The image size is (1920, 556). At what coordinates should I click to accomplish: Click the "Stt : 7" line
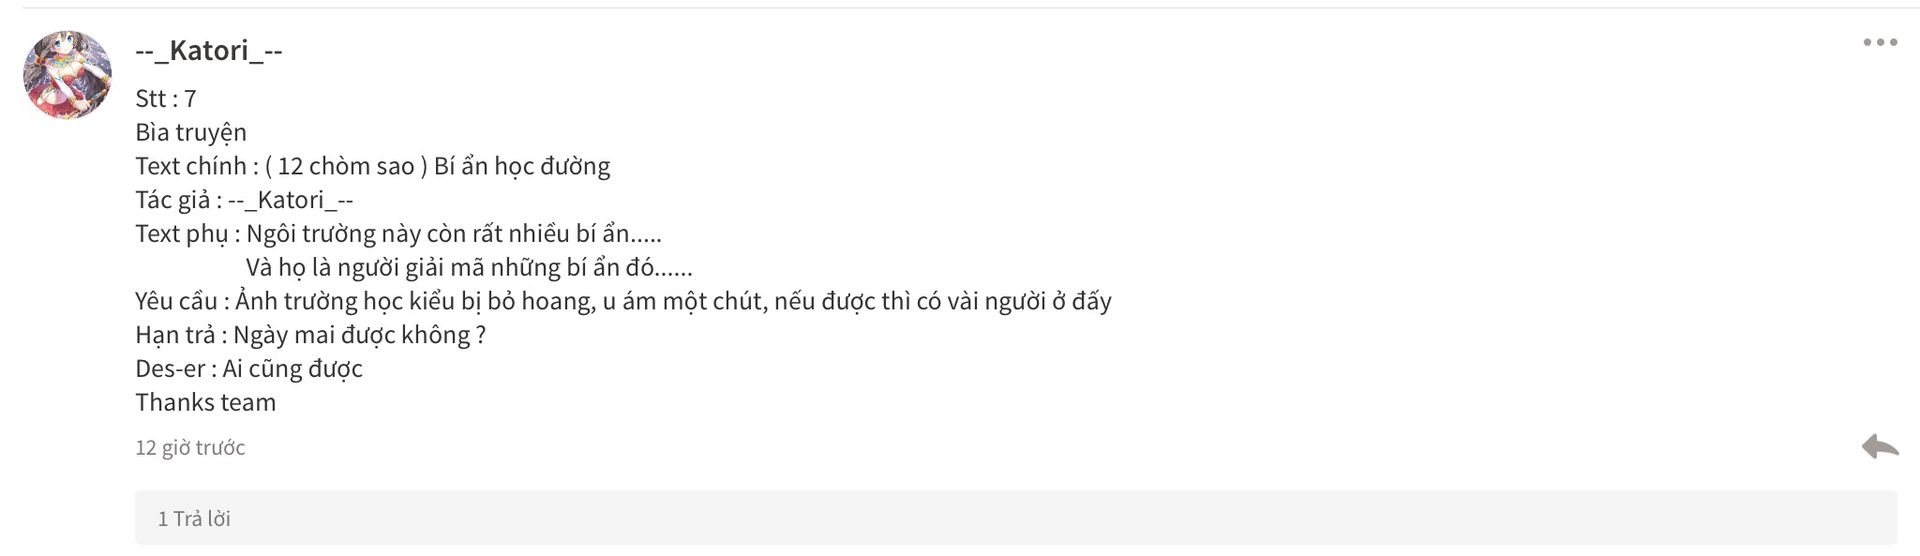pyautogui.click(x=166, y=99)
